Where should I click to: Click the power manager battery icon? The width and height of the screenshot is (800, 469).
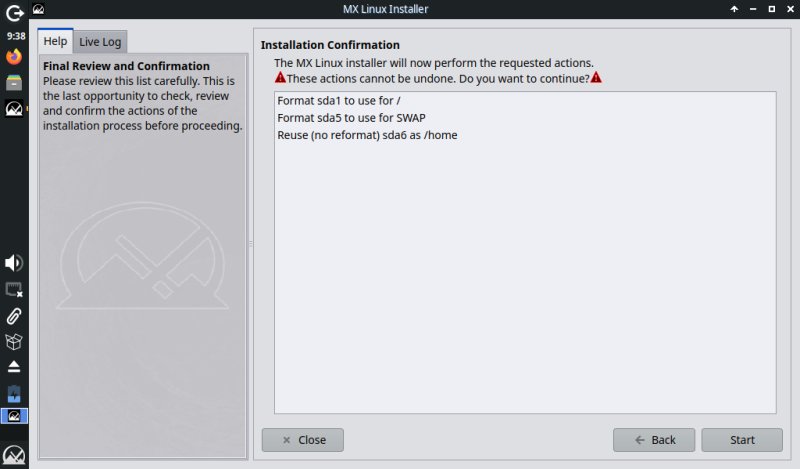tap(14, 393)
